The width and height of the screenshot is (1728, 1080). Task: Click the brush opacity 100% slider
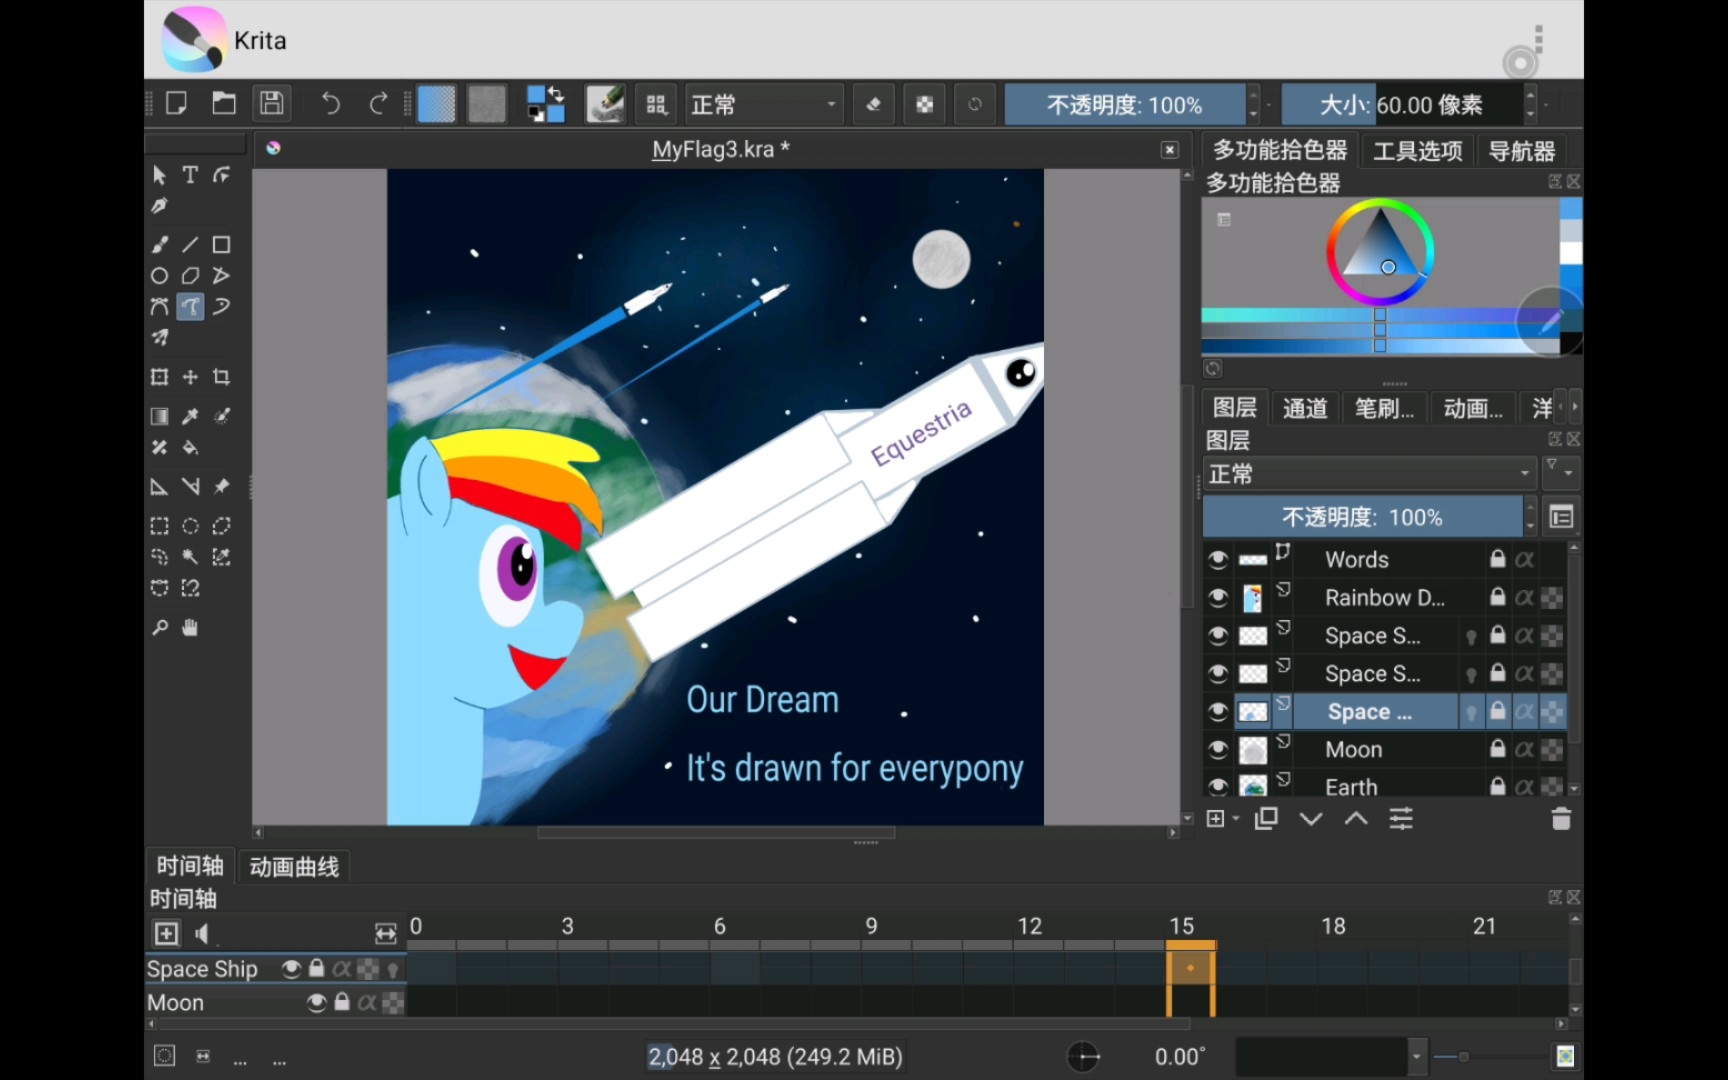click(1125, 104)
